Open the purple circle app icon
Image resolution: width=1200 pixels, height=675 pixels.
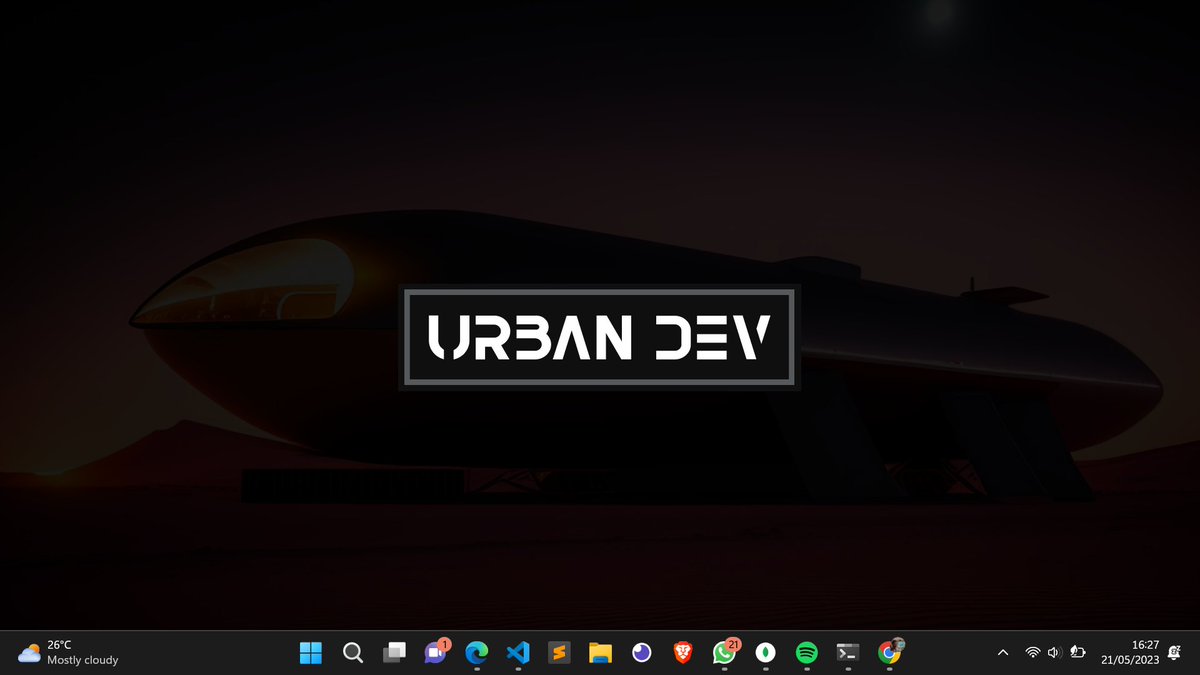641,653
